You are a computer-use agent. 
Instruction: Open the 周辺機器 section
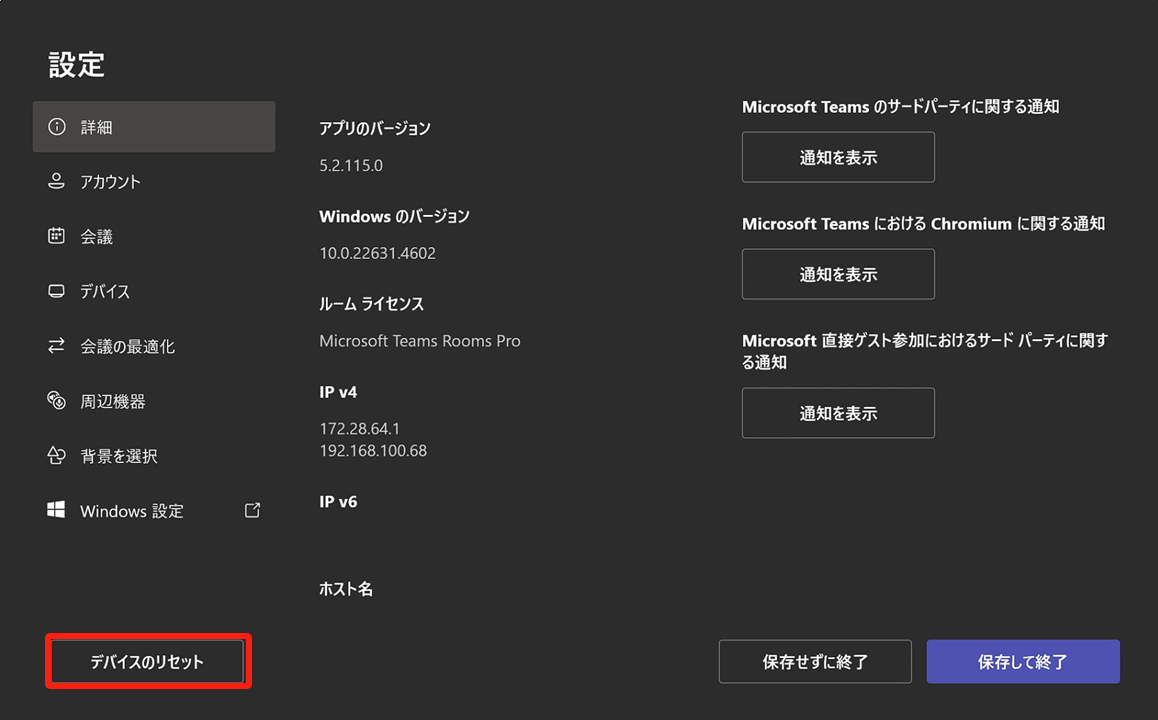point(113,401)
